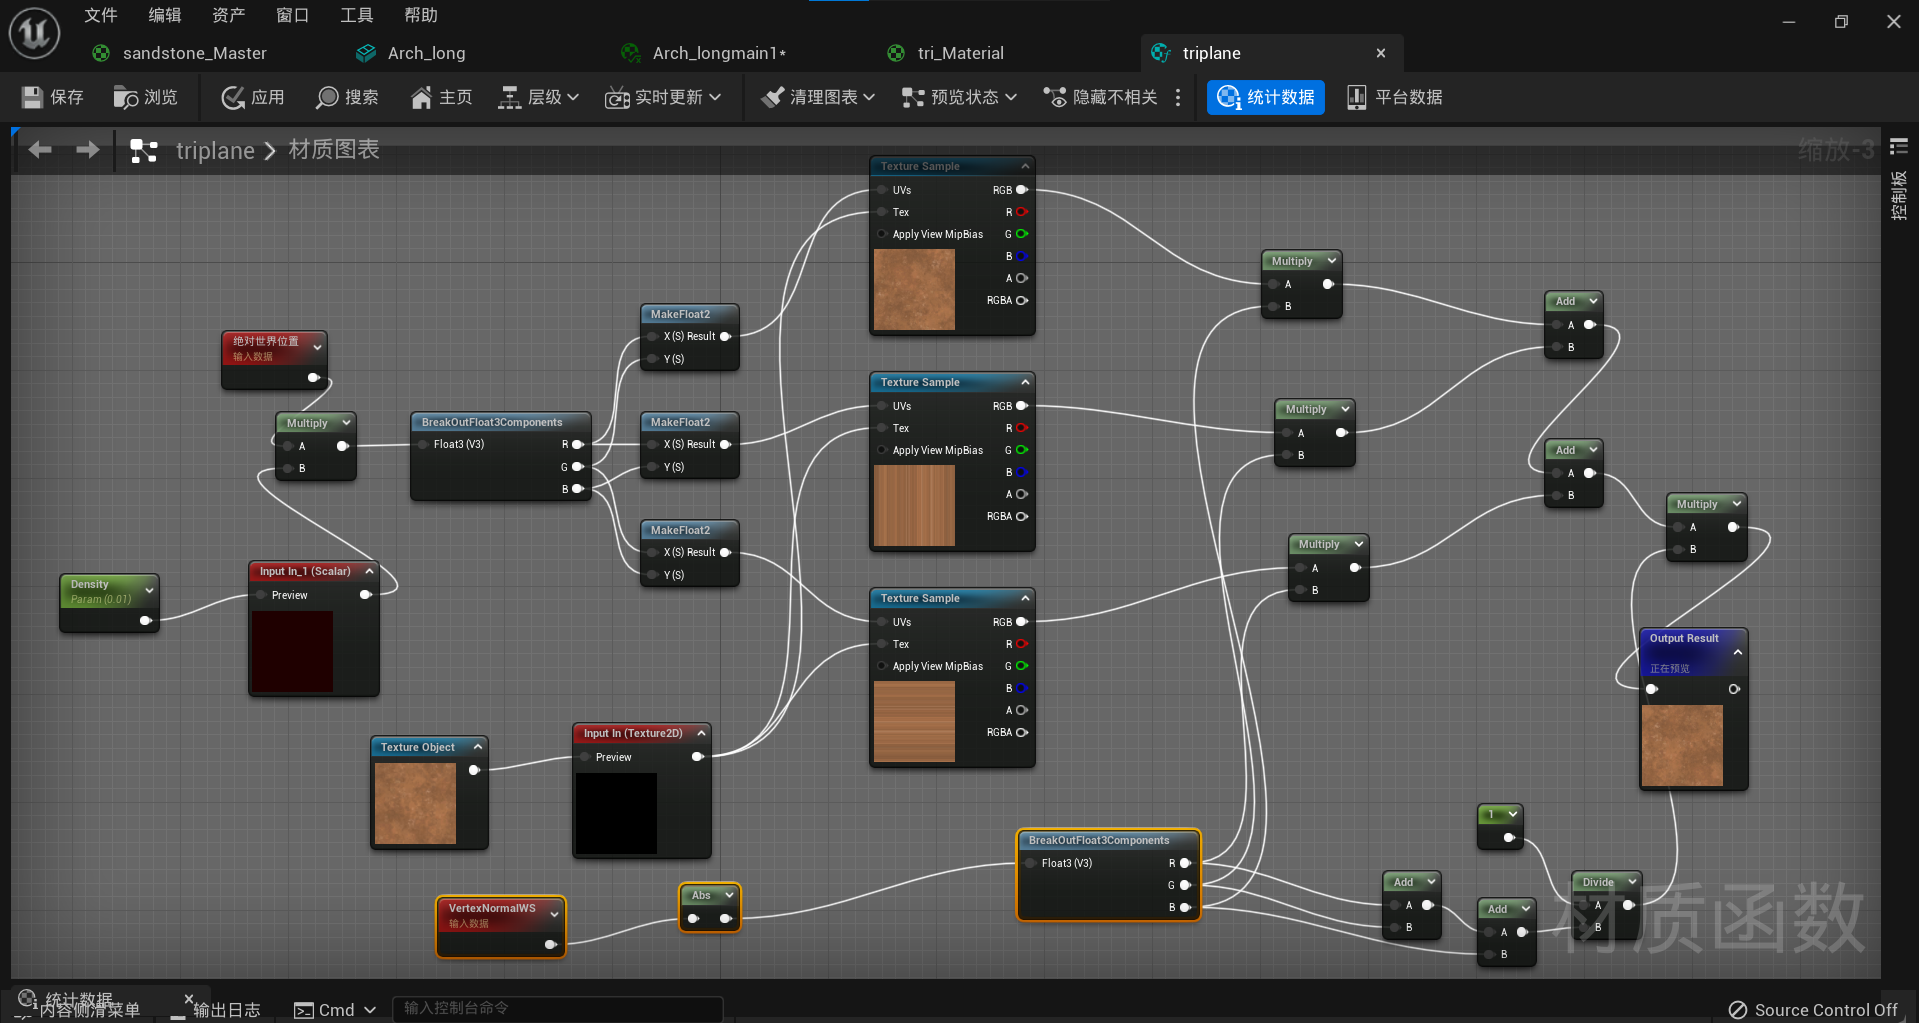Open the 预览状态 preview state dropdown

point(960,97)
